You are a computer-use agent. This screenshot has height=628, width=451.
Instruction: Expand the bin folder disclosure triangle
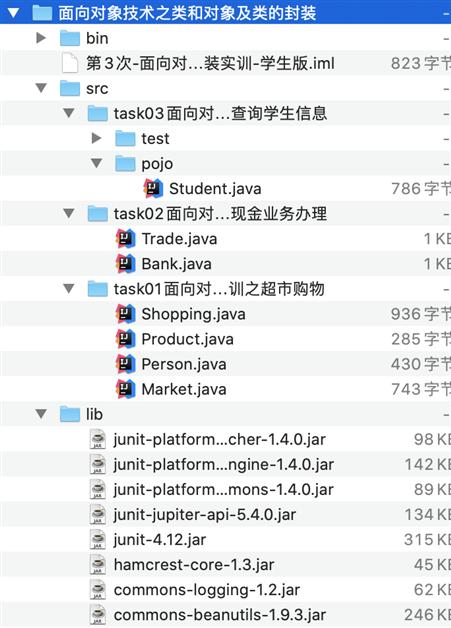pos(41,38)
